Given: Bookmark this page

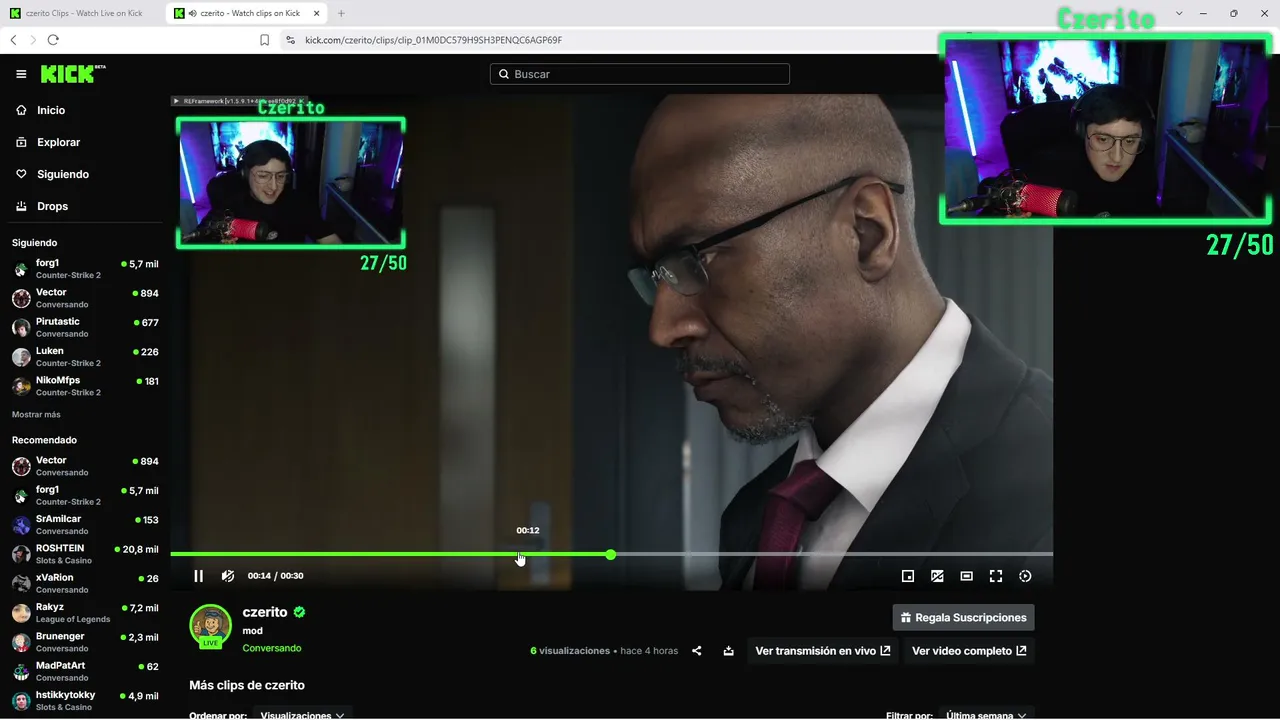Looking at the screenshot, I should tap(264, 40).
